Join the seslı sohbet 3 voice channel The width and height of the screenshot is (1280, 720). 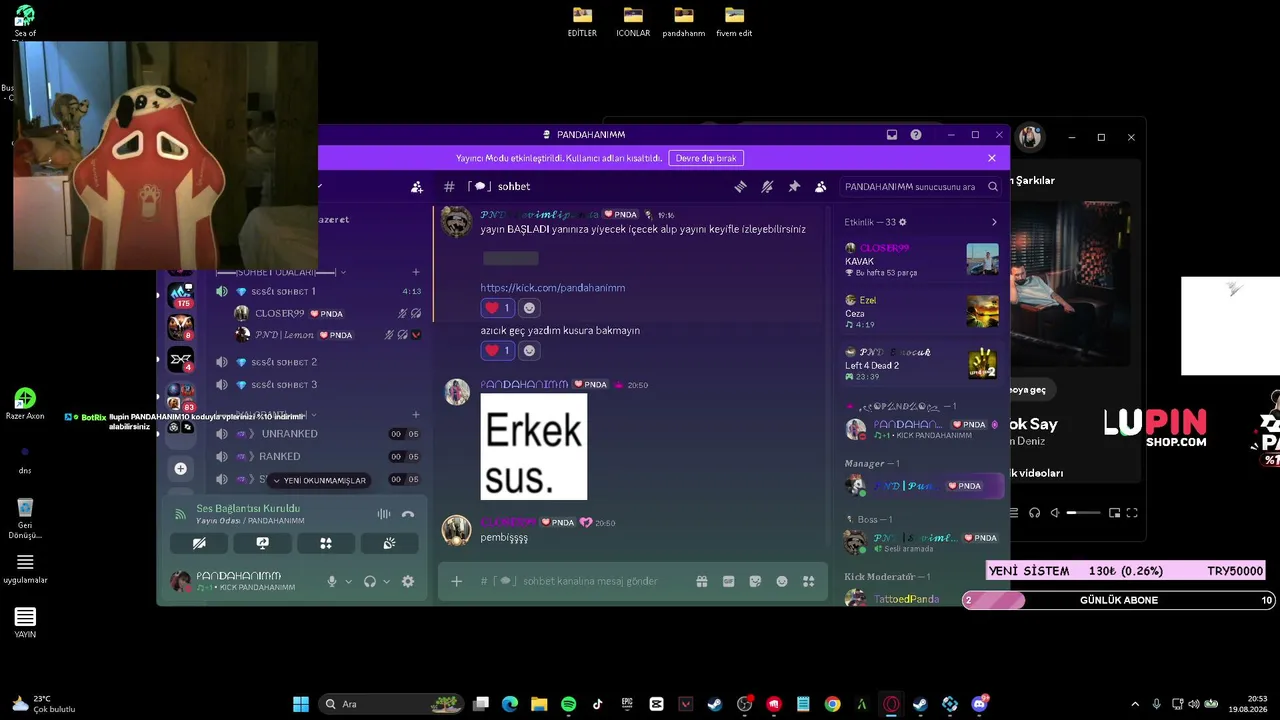coord(320,385)
